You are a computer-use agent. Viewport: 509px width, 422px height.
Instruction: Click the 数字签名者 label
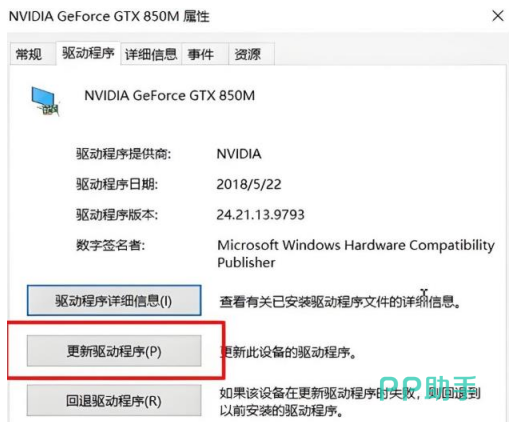(111, 246)
